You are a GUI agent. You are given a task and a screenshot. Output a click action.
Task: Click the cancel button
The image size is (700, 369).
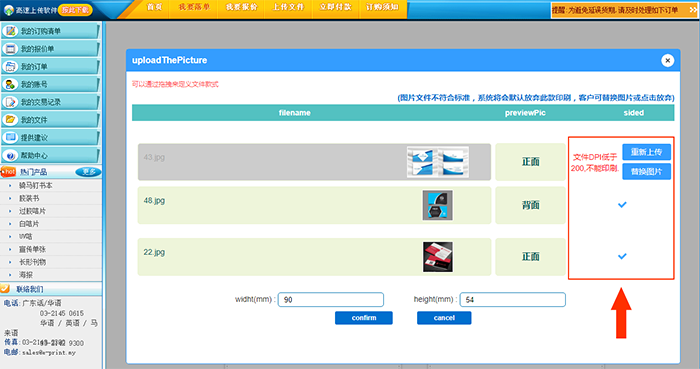pyautogui.click(x=444, y=318)
